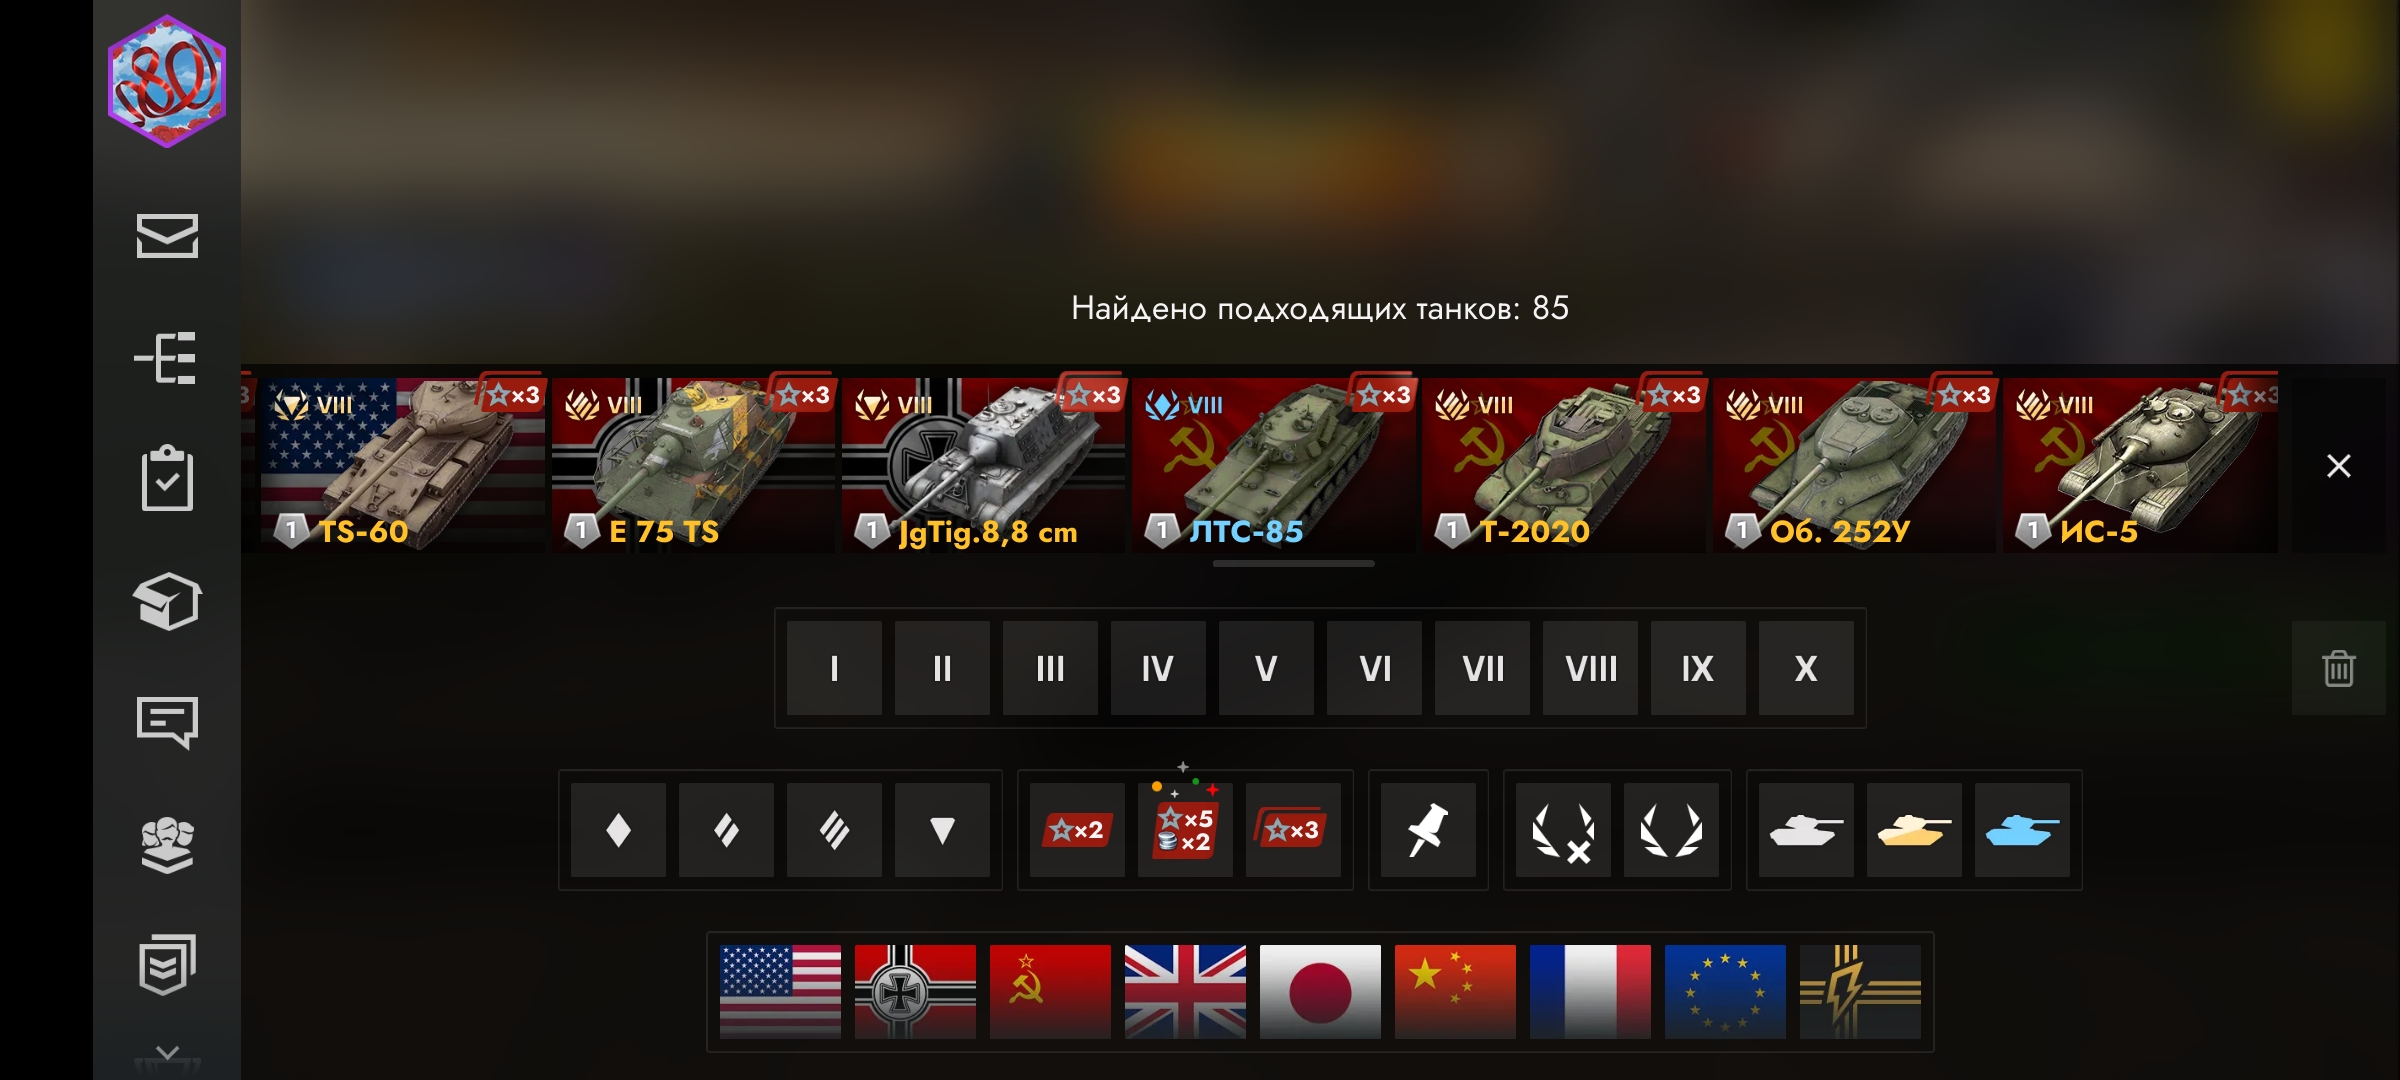
Task: Open the clan/crew fist icon
Action: tap(167, 845)
